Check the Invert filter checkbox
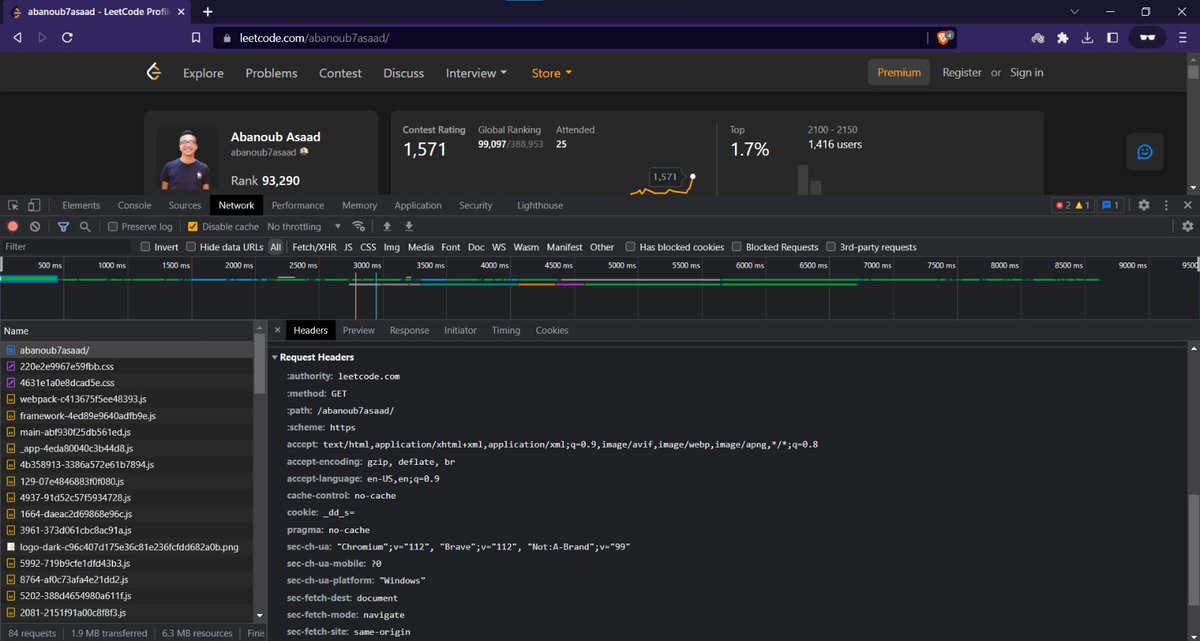 [x=145, y=247]
